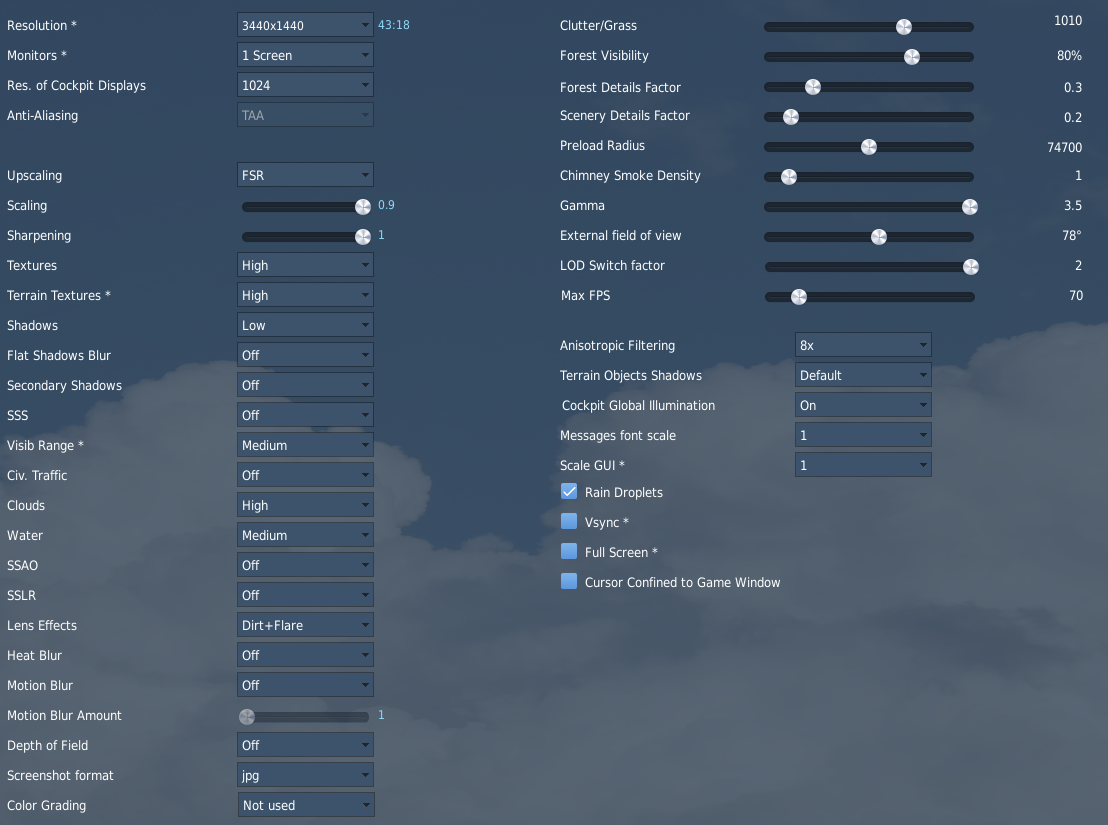This screenshot has height=825, width=1108.
Task: Open the Civ. Traffic dropdown
Action: [305, 475]
